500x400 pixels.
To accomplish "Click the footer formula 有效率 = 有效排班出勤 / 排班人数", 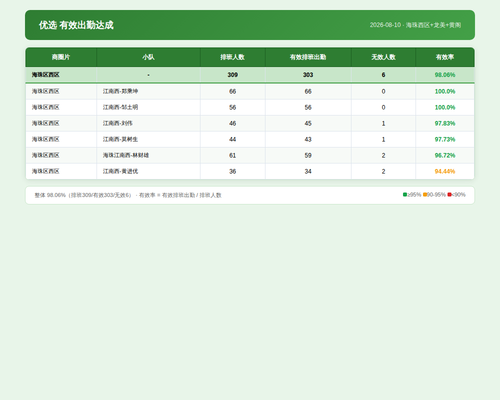I will [180, 195].
